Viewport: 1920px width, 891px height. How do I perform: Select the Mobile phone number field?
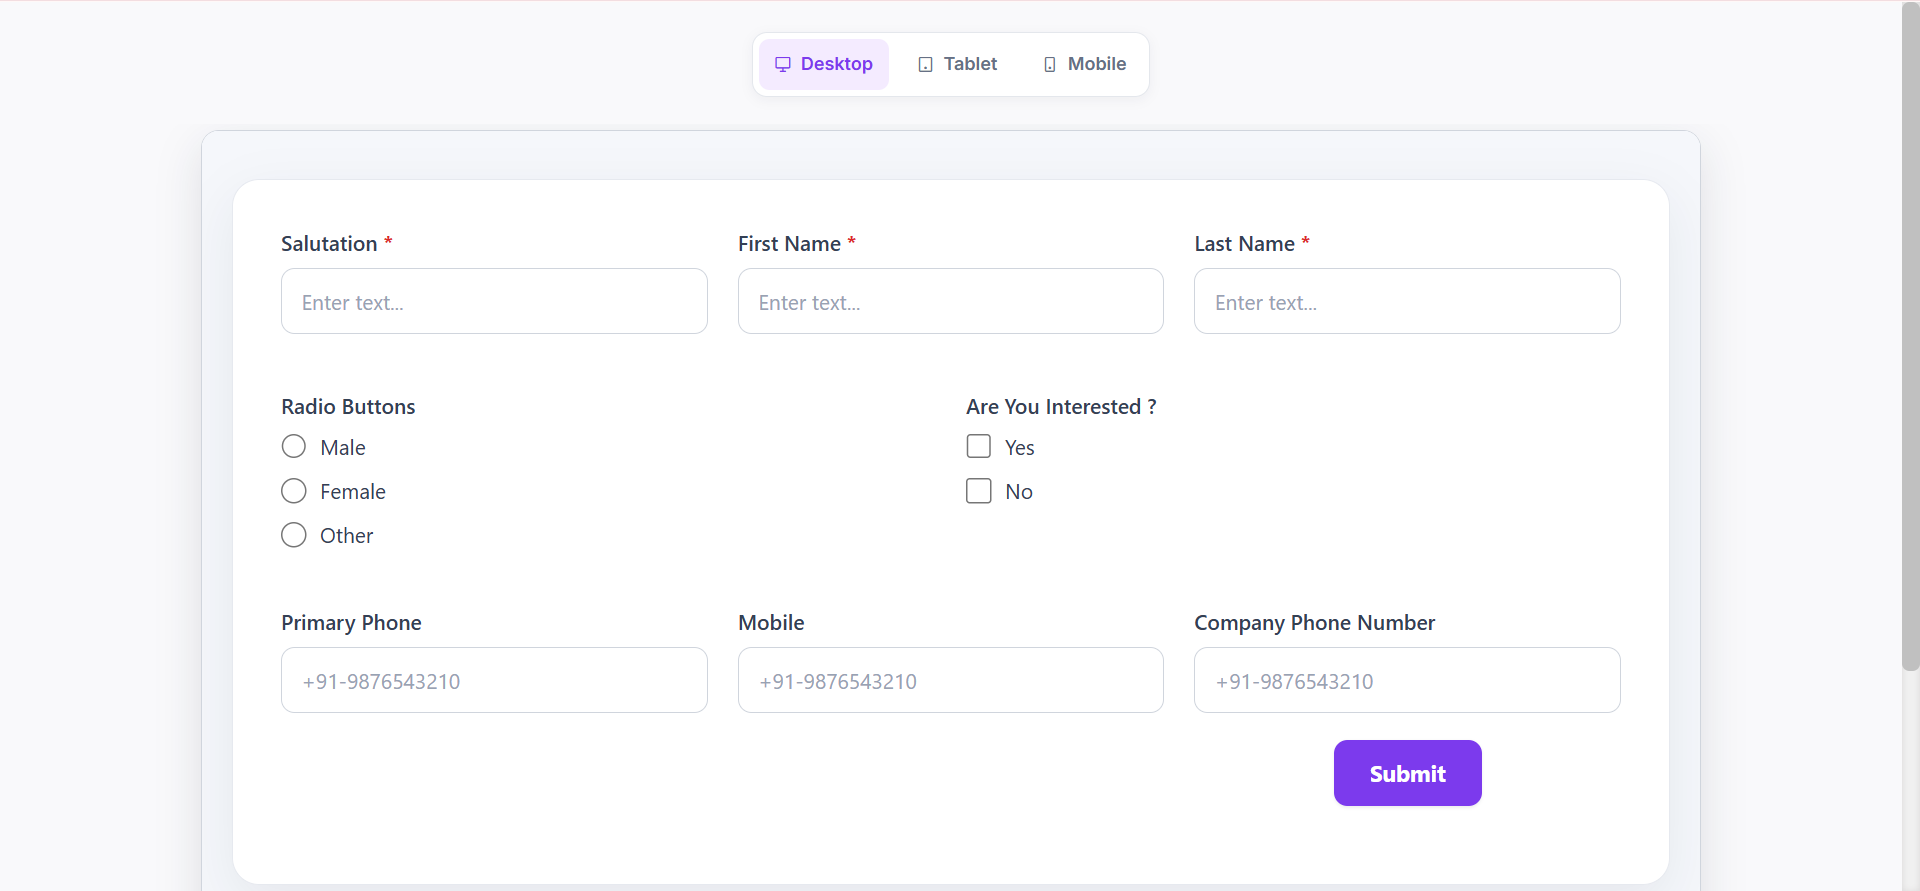click(951, 680)
